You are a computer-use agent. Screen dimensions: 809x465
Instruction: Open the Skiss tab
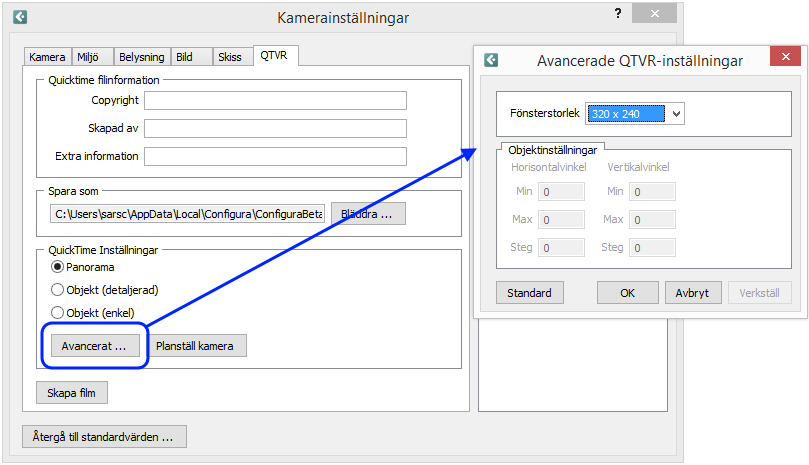[230, 57]
